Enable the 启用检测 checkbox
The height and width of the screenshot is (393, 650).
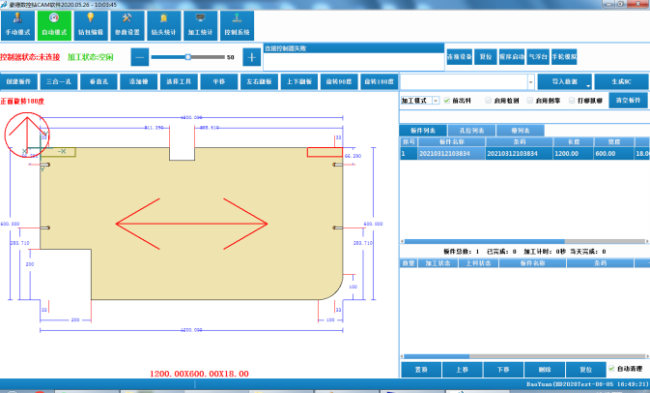tap(488, 100)
